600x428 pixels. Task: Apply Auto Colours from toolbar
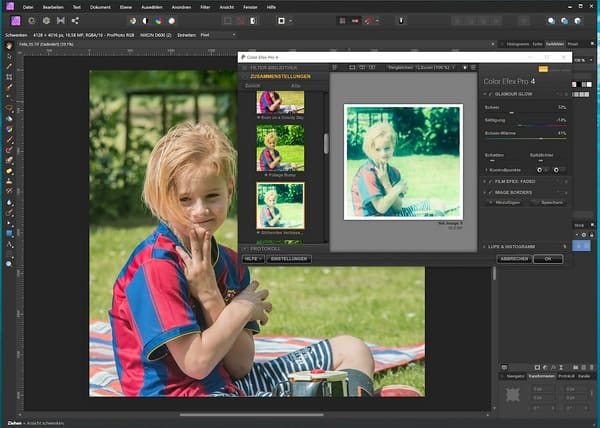158,21
